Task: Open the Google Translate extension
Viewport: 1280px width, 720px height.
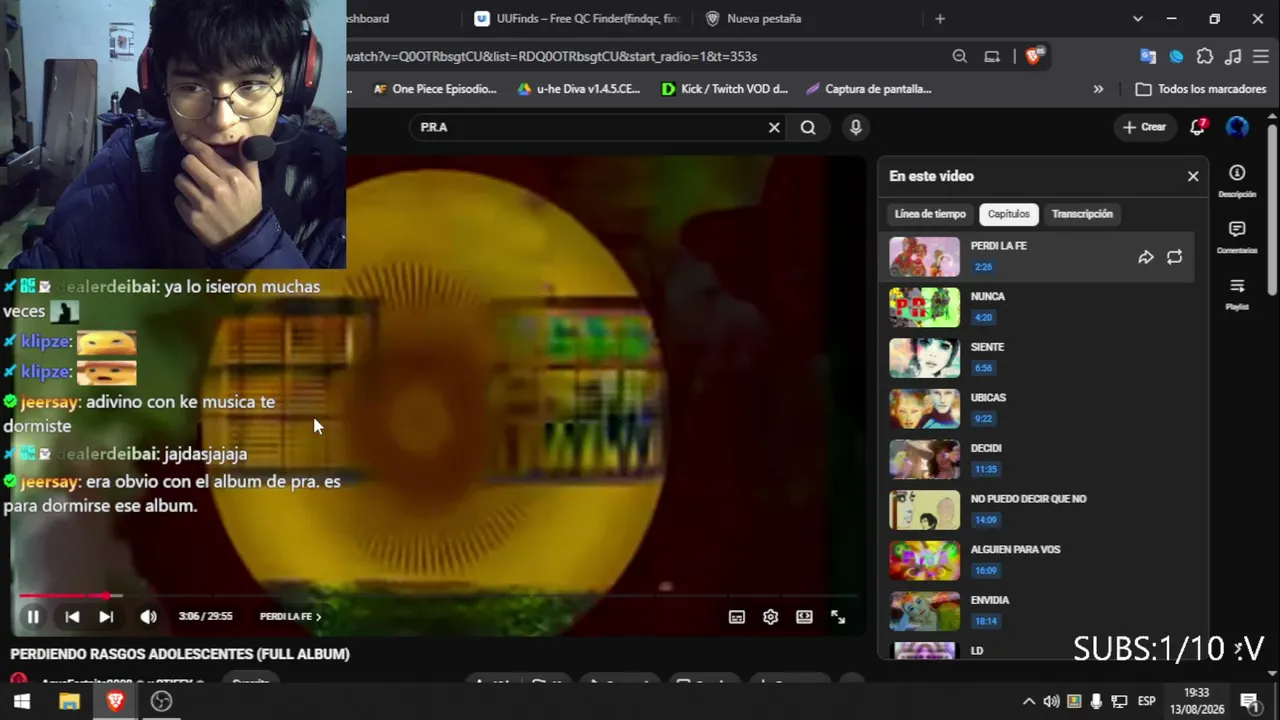Action: 1148,56
